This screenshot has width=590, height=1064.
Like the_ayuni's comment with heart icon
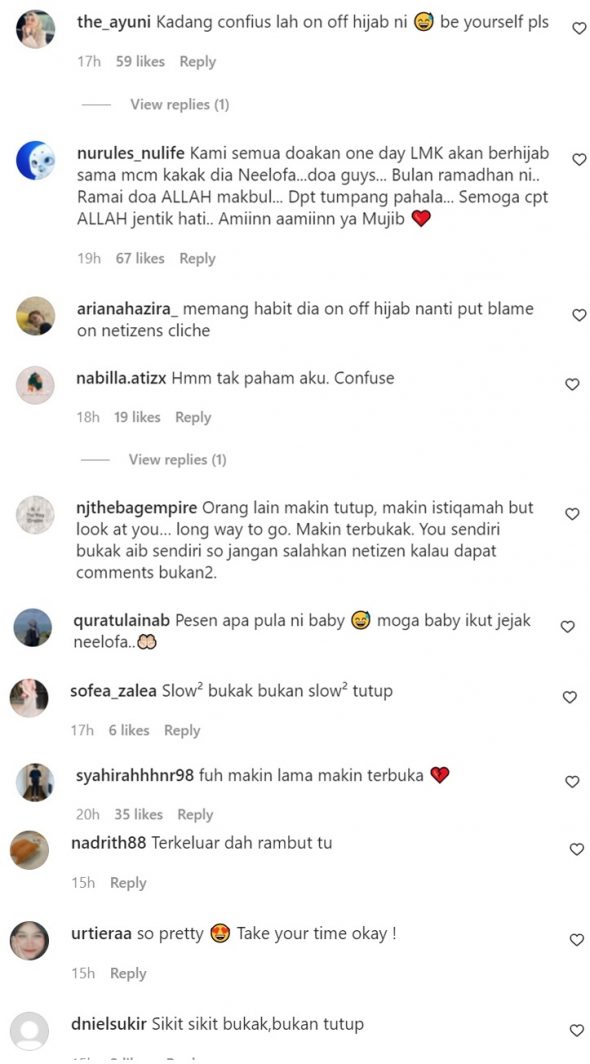coord(579,28)
